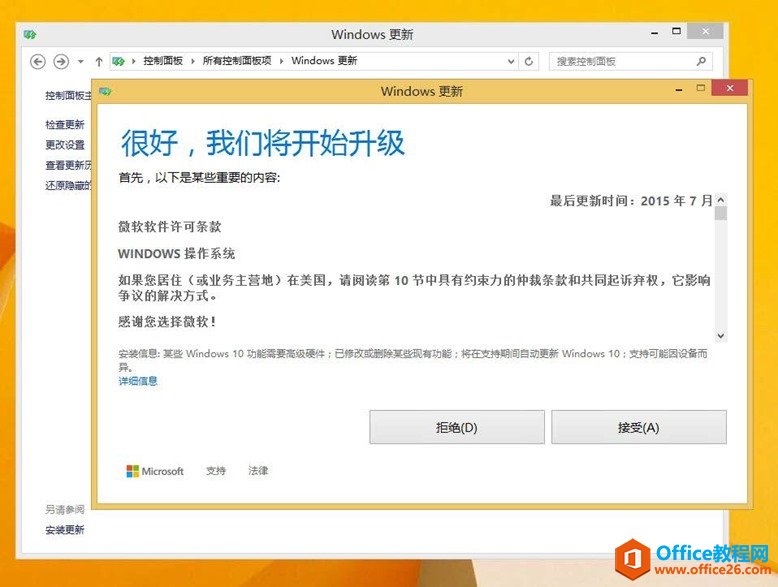Maximize the front Windows 更新 dialog
This screenshot has width=778, height=587.
[x=701, y=88]
